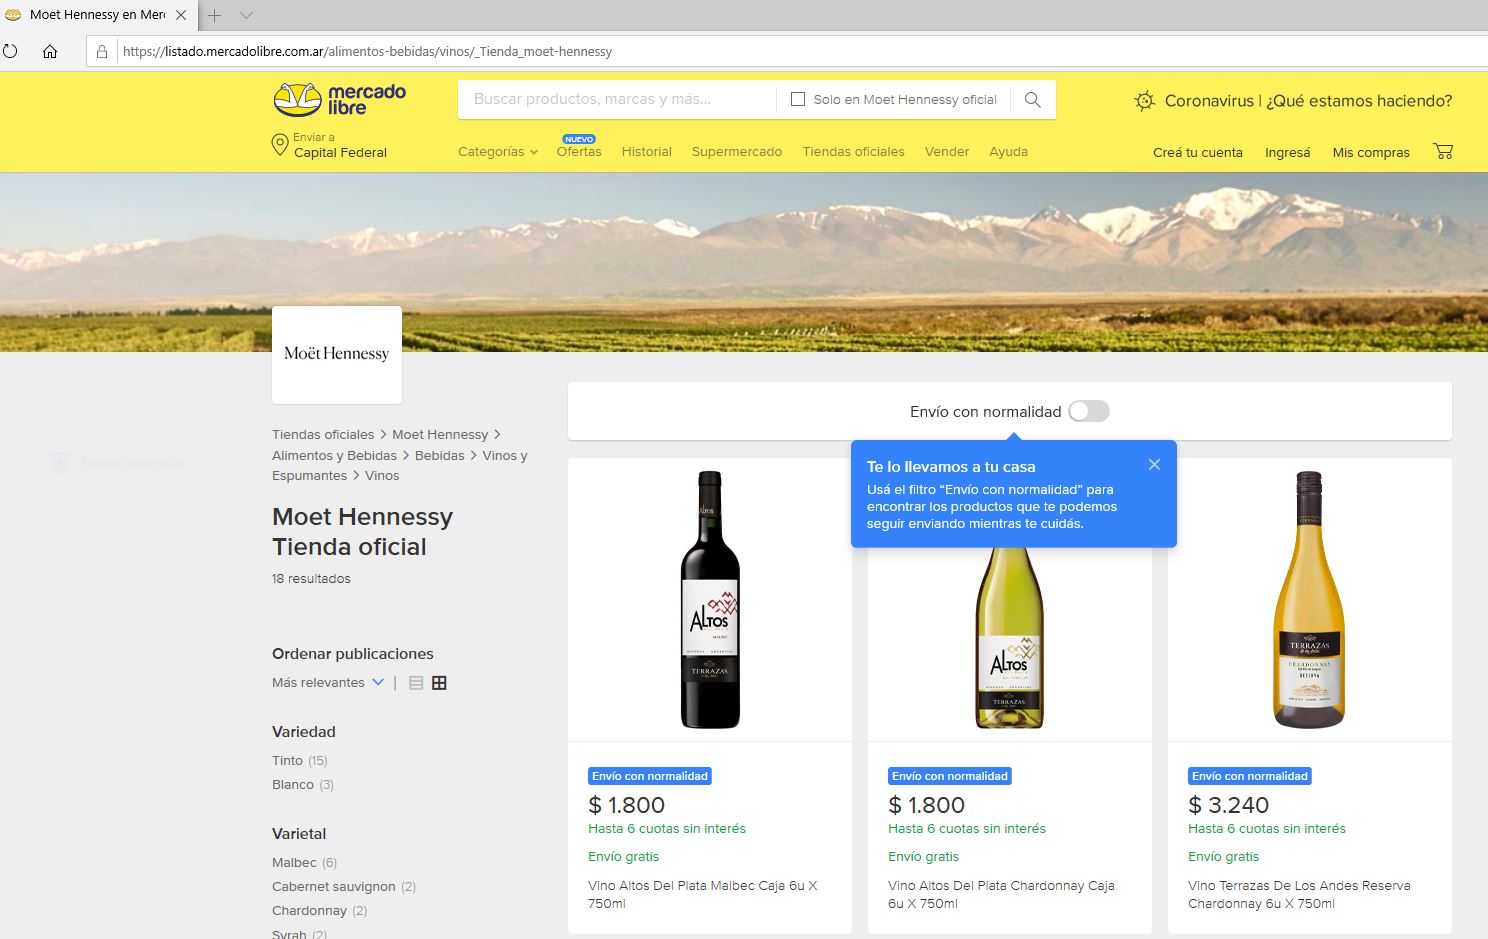Reload the page with refresh icon
Viewport: 1488px width, 939px height.
tap(11, 51)
